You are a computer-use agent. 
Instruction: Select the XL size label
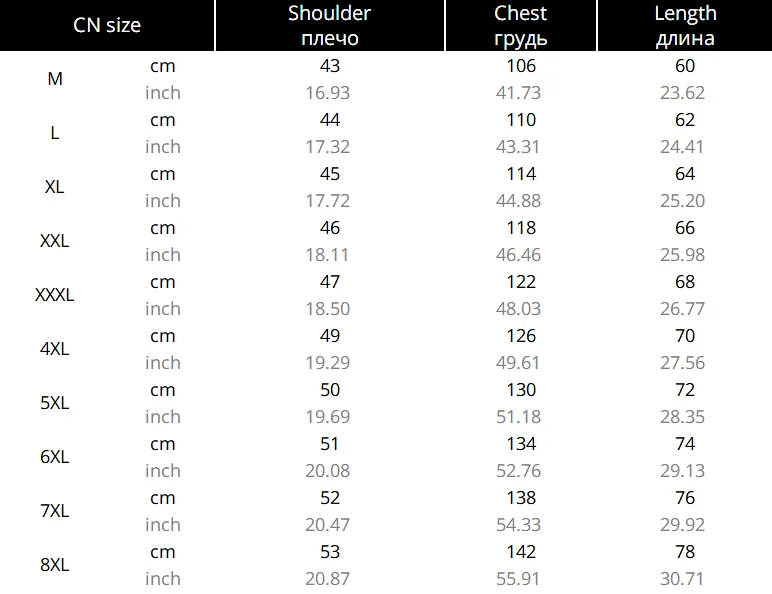[x=55, y=187]
